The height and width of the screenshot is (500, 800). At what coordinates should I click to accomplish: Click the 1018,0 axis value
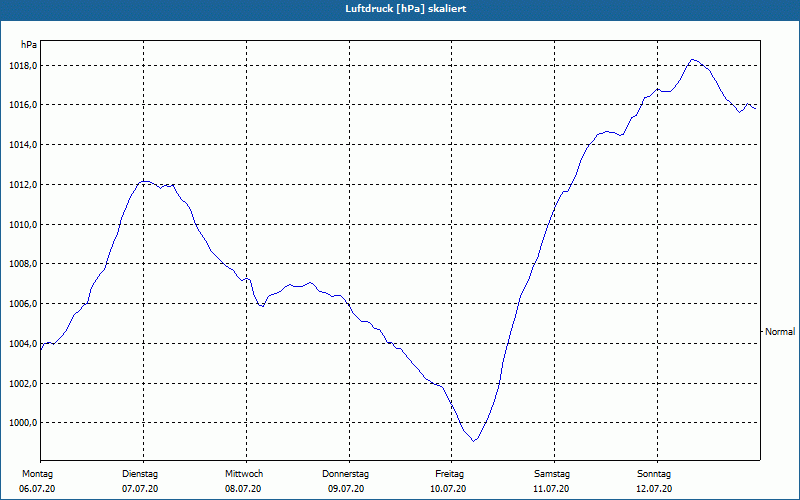[22, 66]
